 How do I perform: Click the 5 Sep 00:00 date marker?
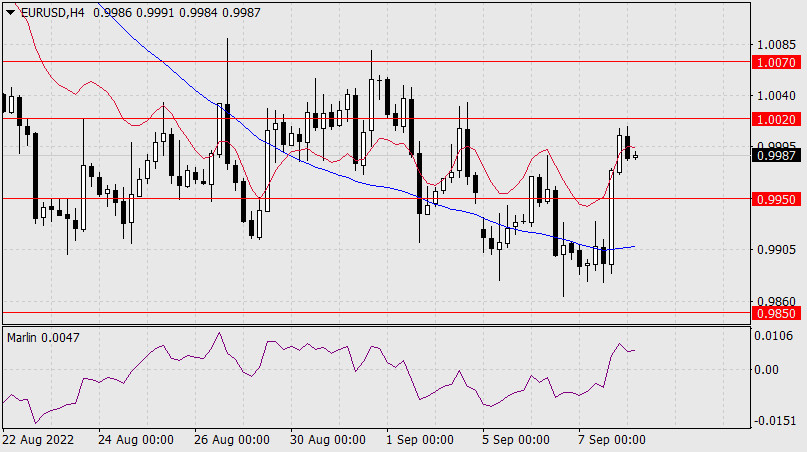[x=515, y=440]
